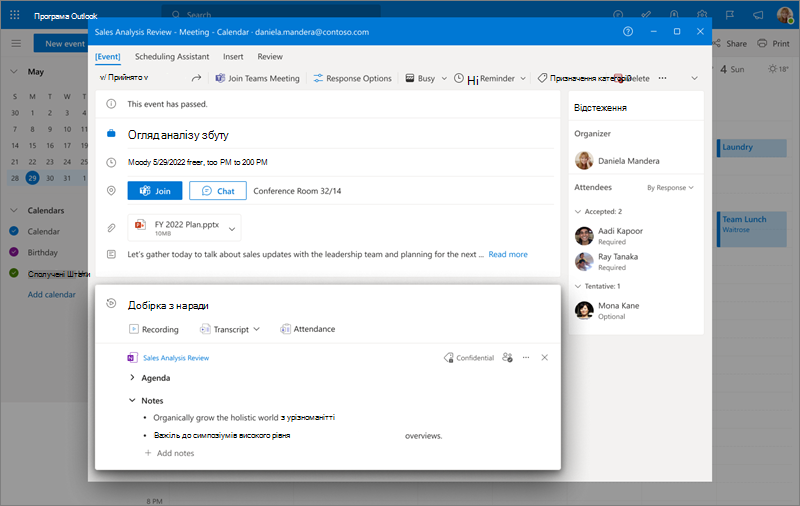Select May 22 in the mini calendar
The width and height of the screenshot is (800, 506).
pos(32,162)
